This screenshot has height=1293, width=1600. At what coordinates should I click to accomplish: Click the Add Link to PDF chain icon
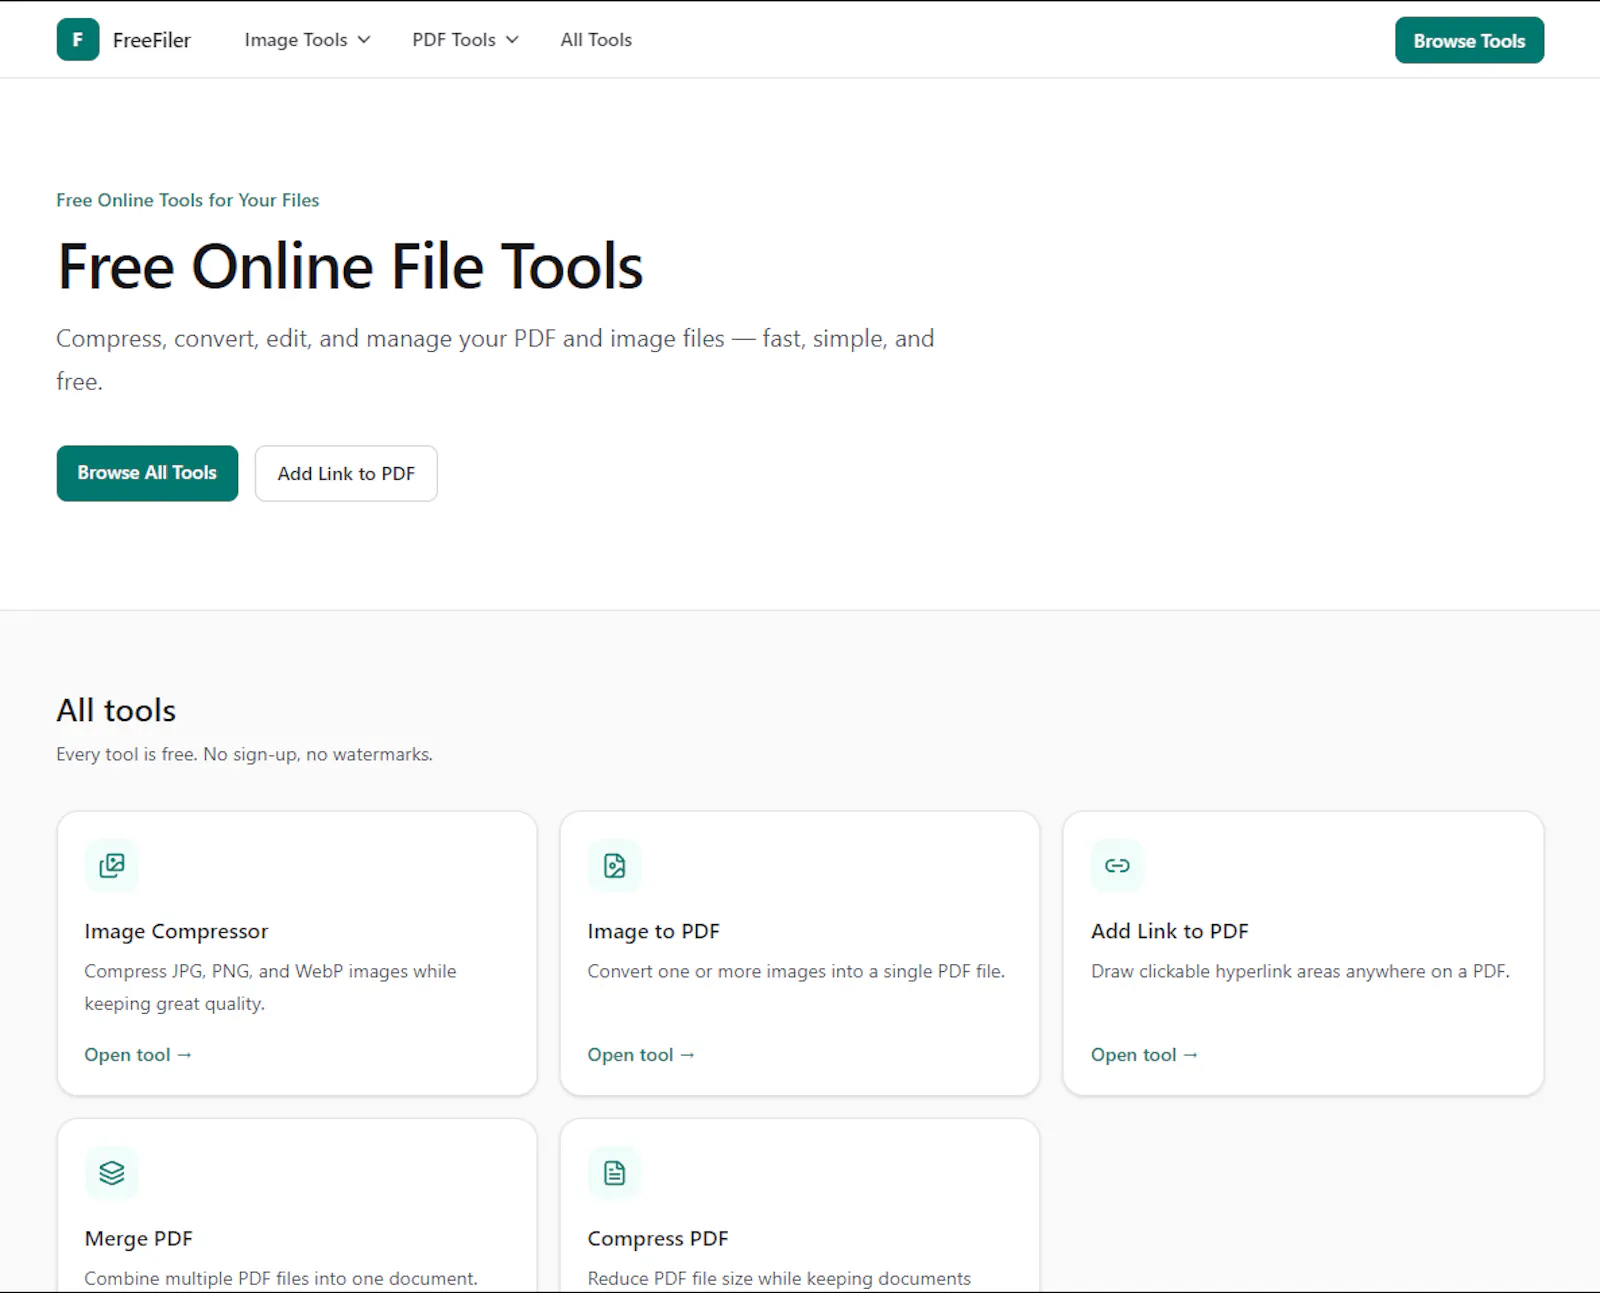coord(1118,865)
